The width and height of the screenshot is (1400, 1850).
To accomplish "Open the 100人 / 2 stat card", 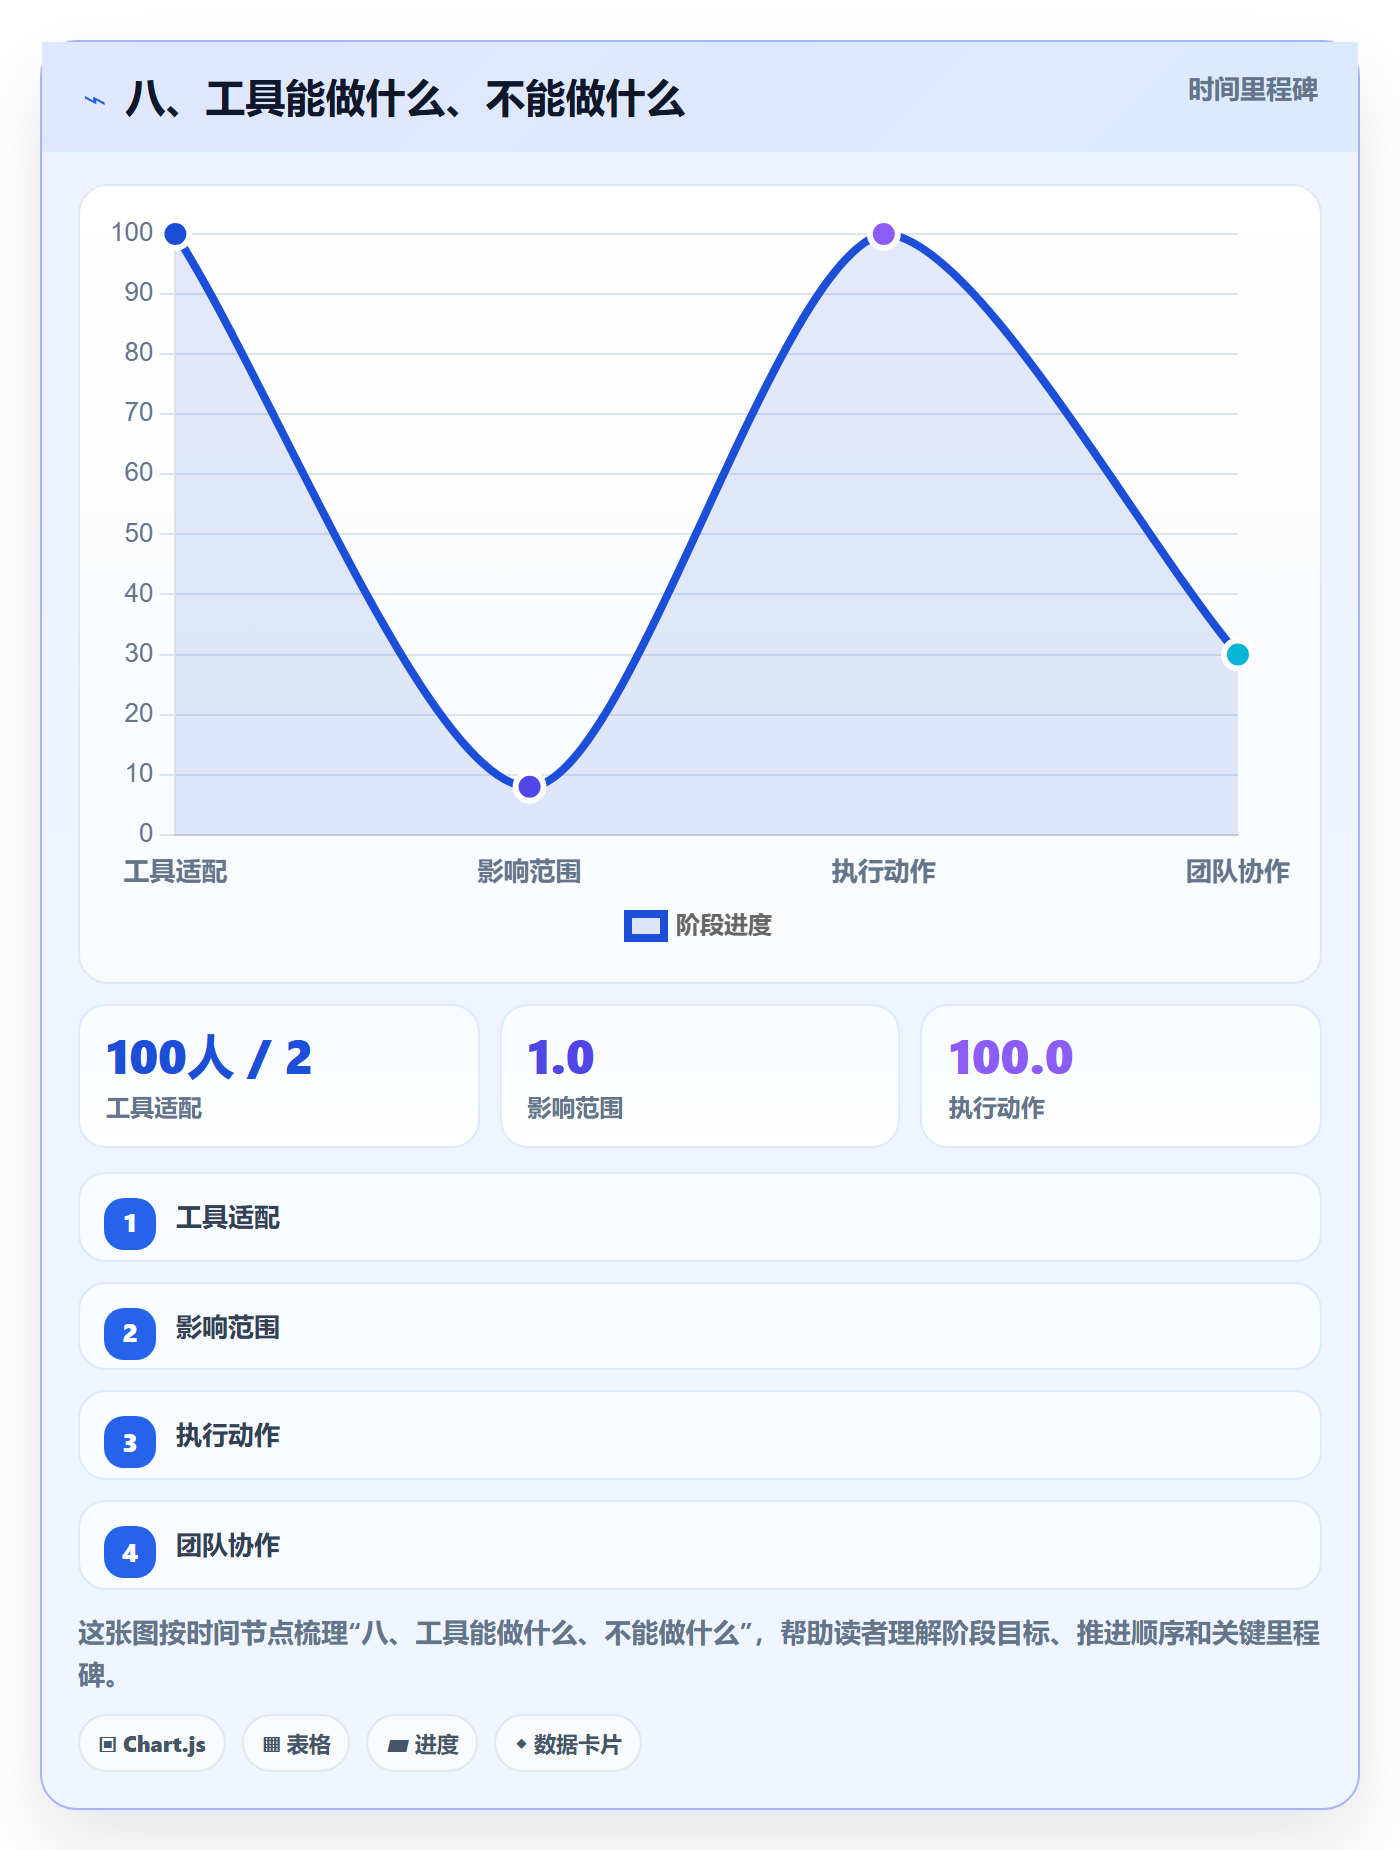I will click(x=279, y=1076).
